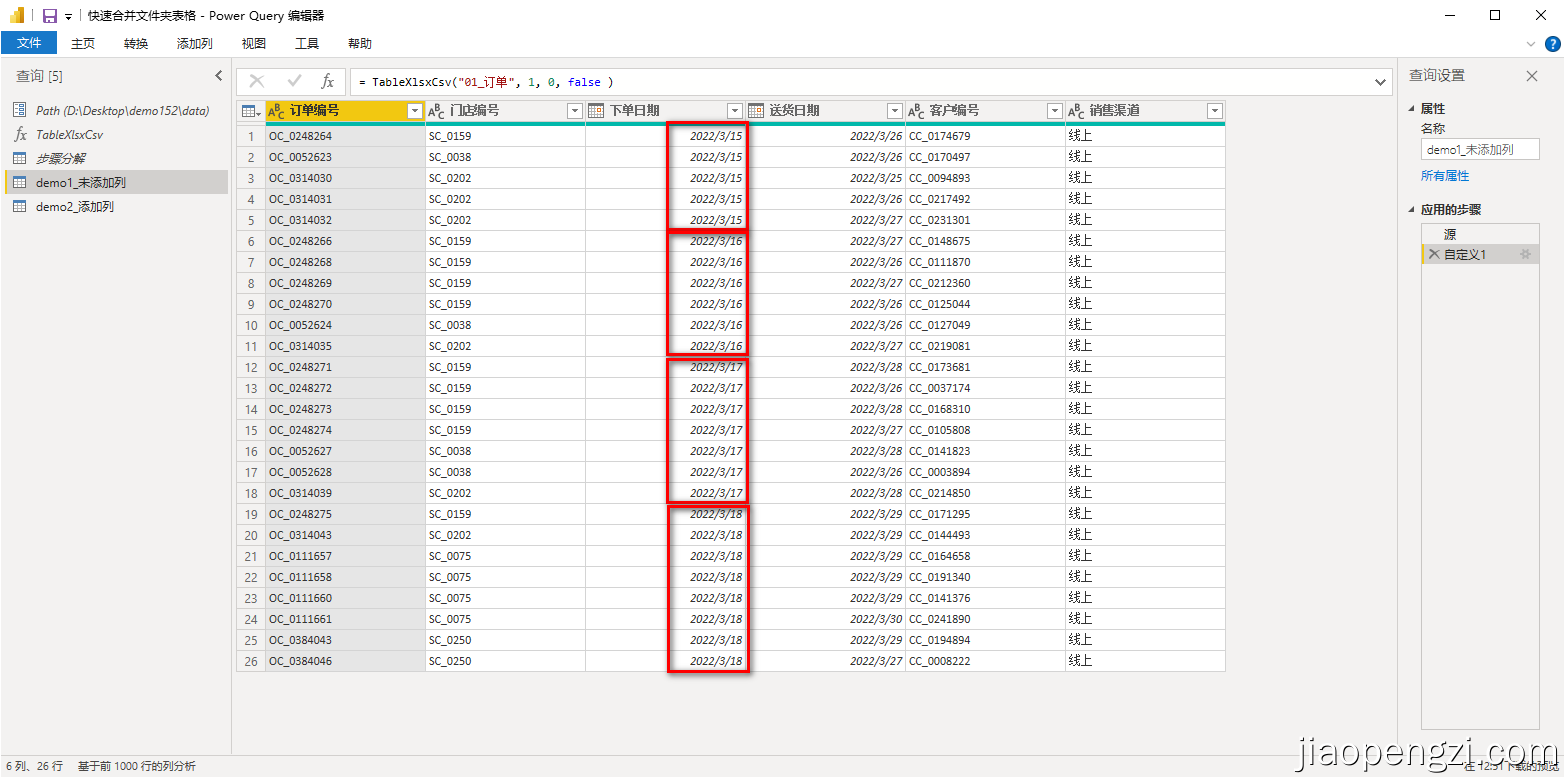Click cell OC_0384046
The width and height of the screenshot is (1565, 778).
346,661
